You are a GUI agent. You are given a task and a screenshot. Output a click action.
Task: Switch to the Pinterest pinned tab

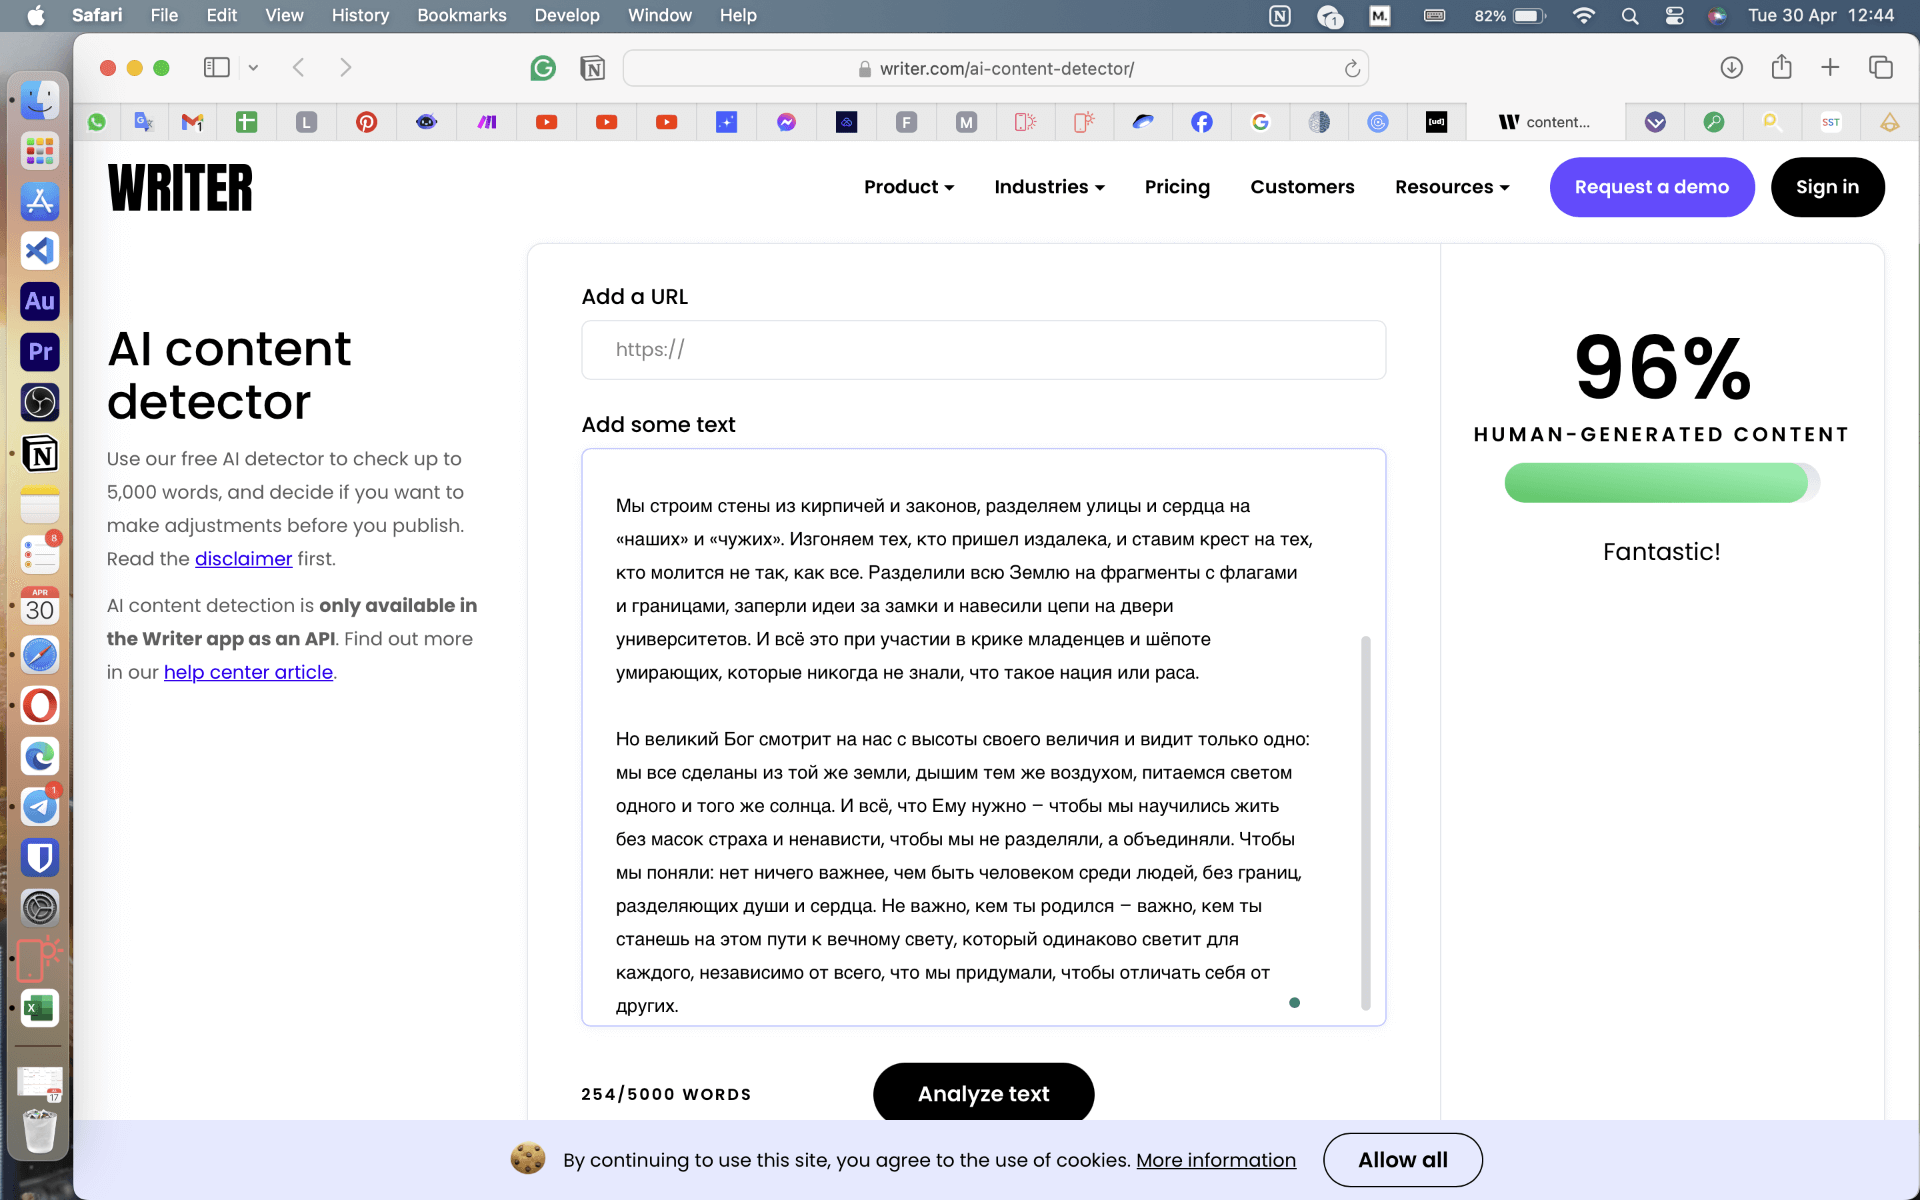pos(367,122)
